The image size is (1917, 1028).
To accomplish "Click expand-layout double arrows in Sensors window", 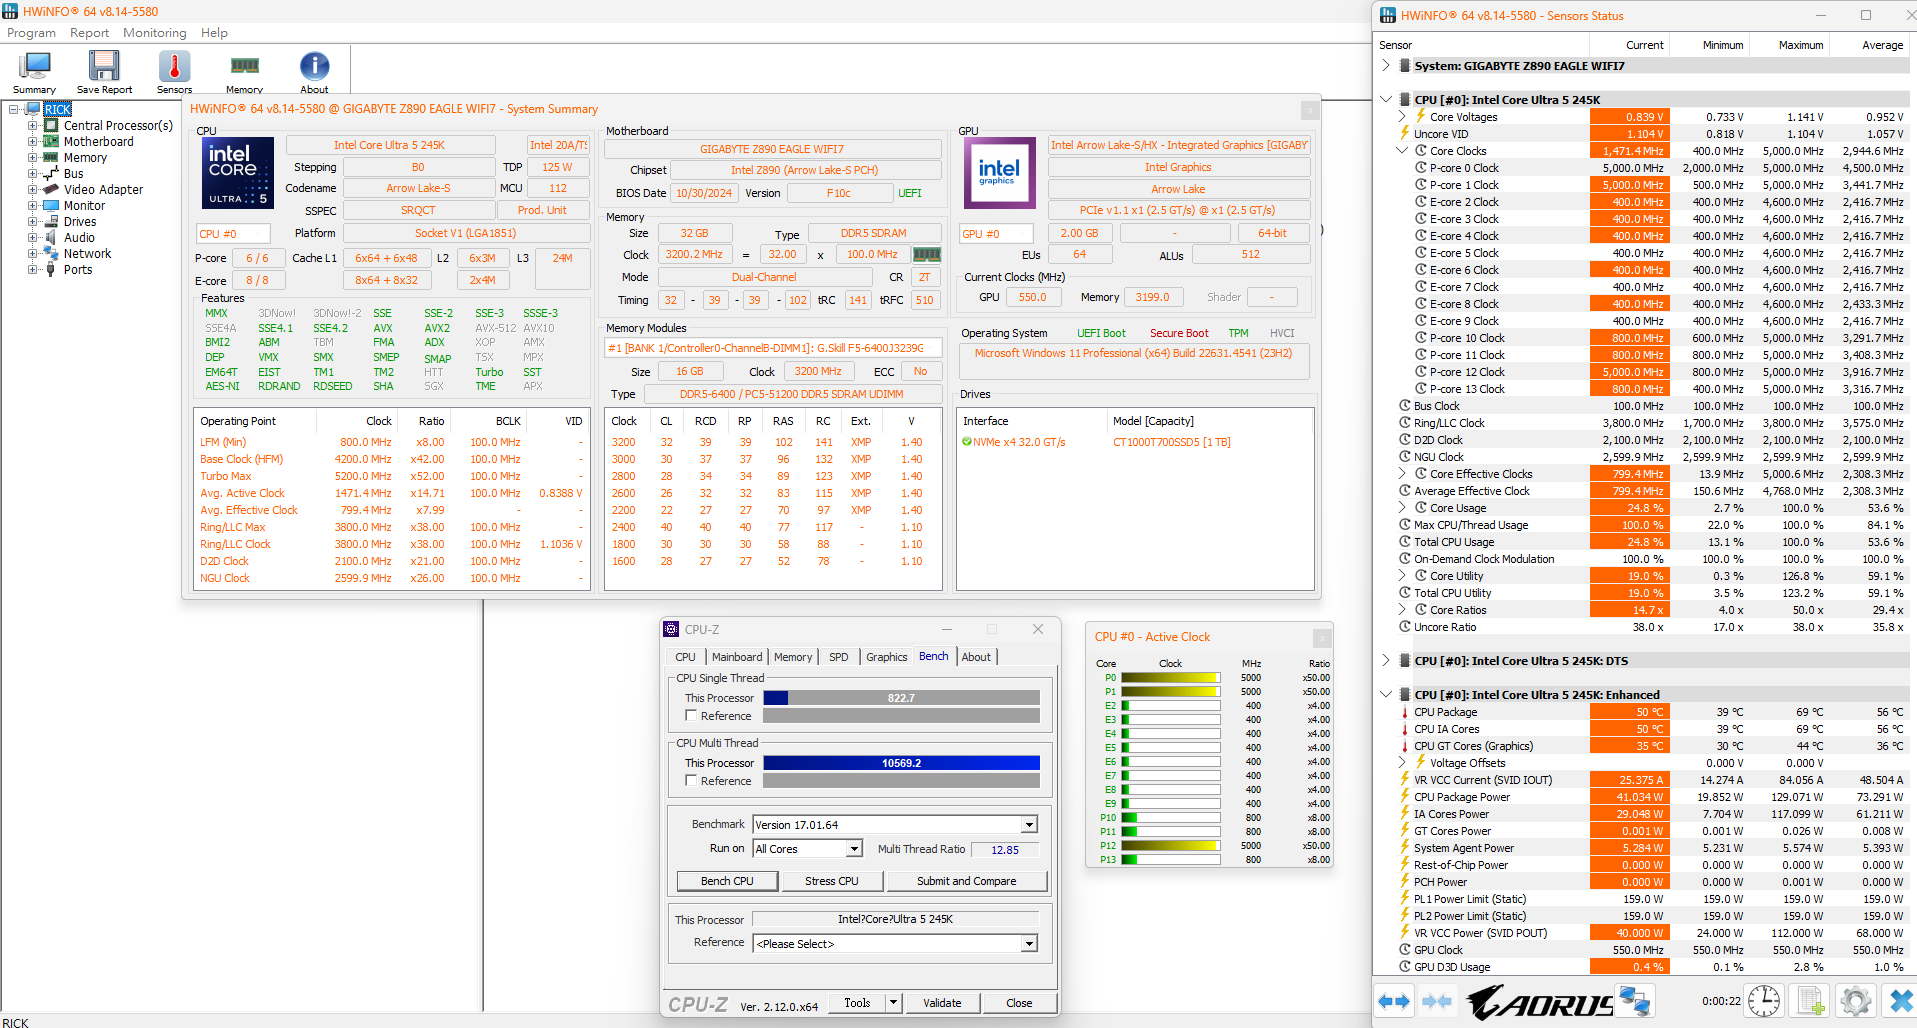I will click(x=1394, y=1001).
